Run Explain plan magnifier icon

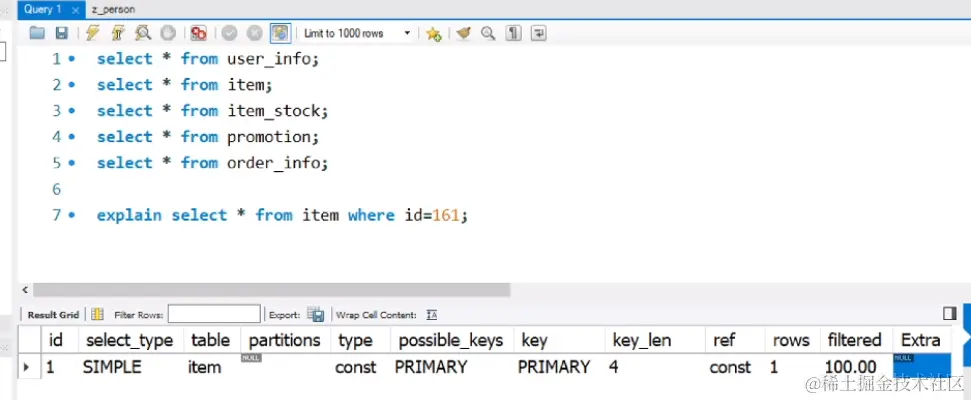tap(143, 33)
